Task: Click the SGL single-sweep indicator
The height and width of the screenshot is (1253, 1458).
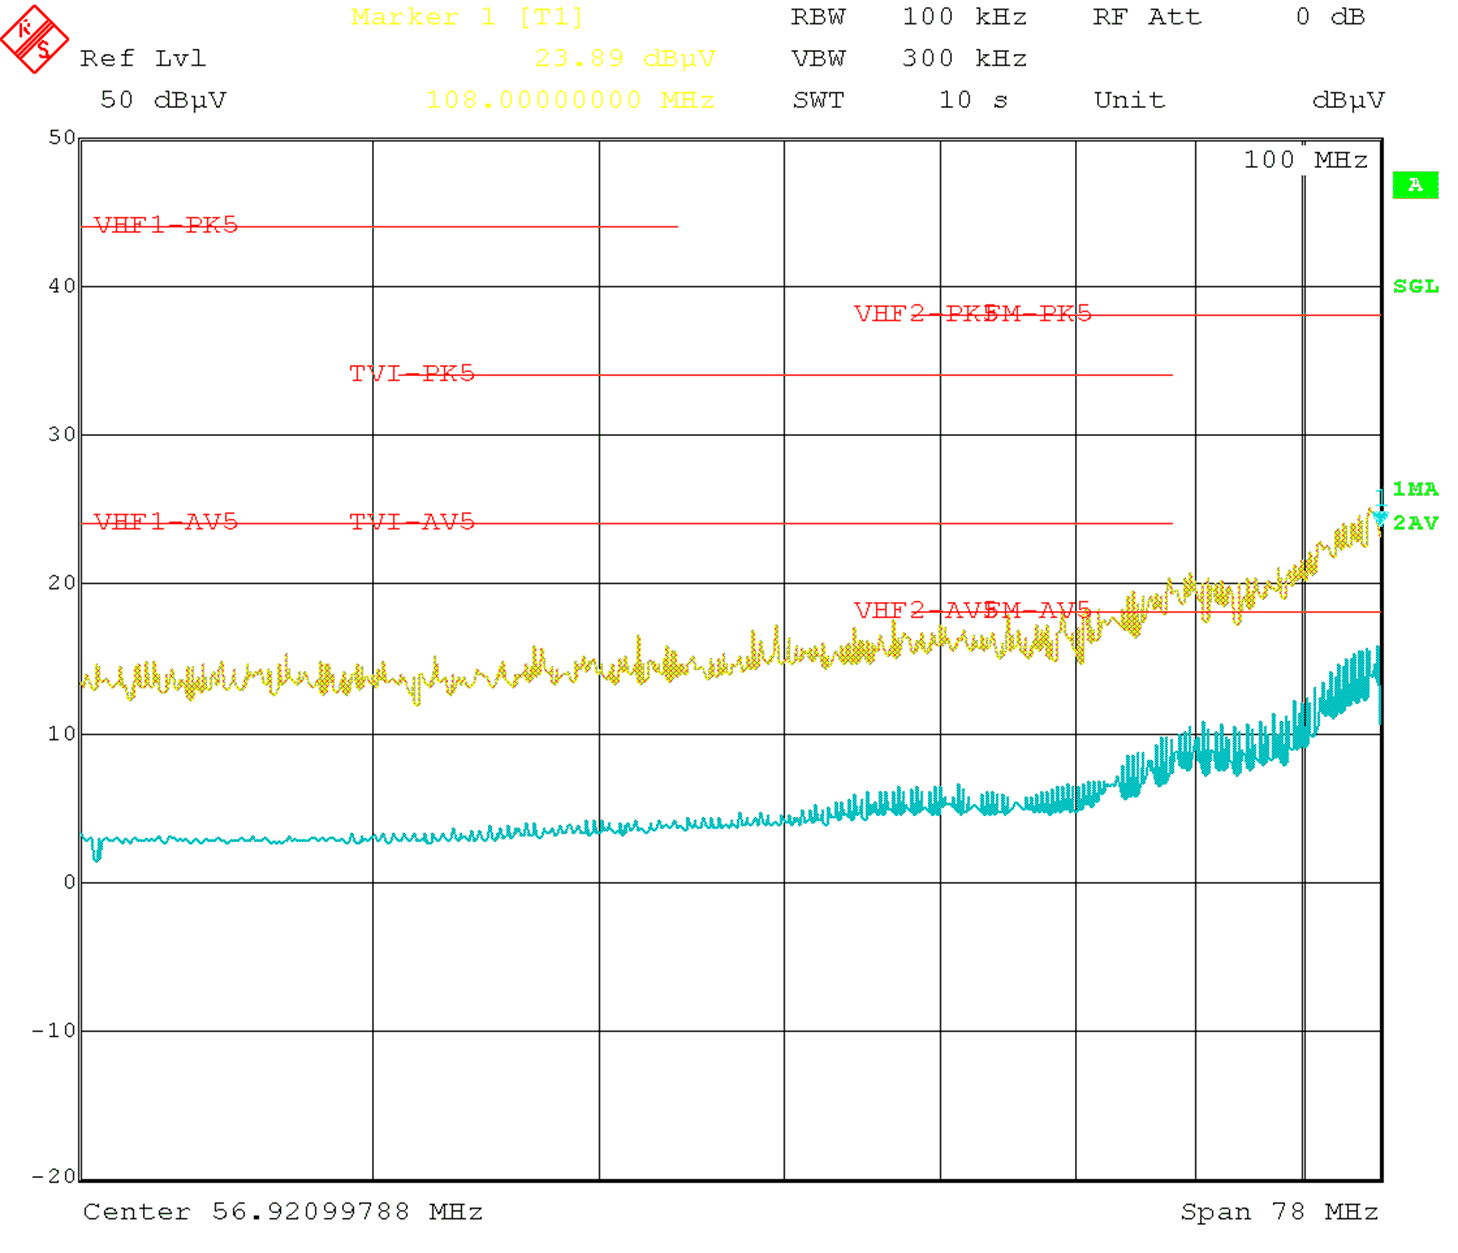Action: point(1416,285)
